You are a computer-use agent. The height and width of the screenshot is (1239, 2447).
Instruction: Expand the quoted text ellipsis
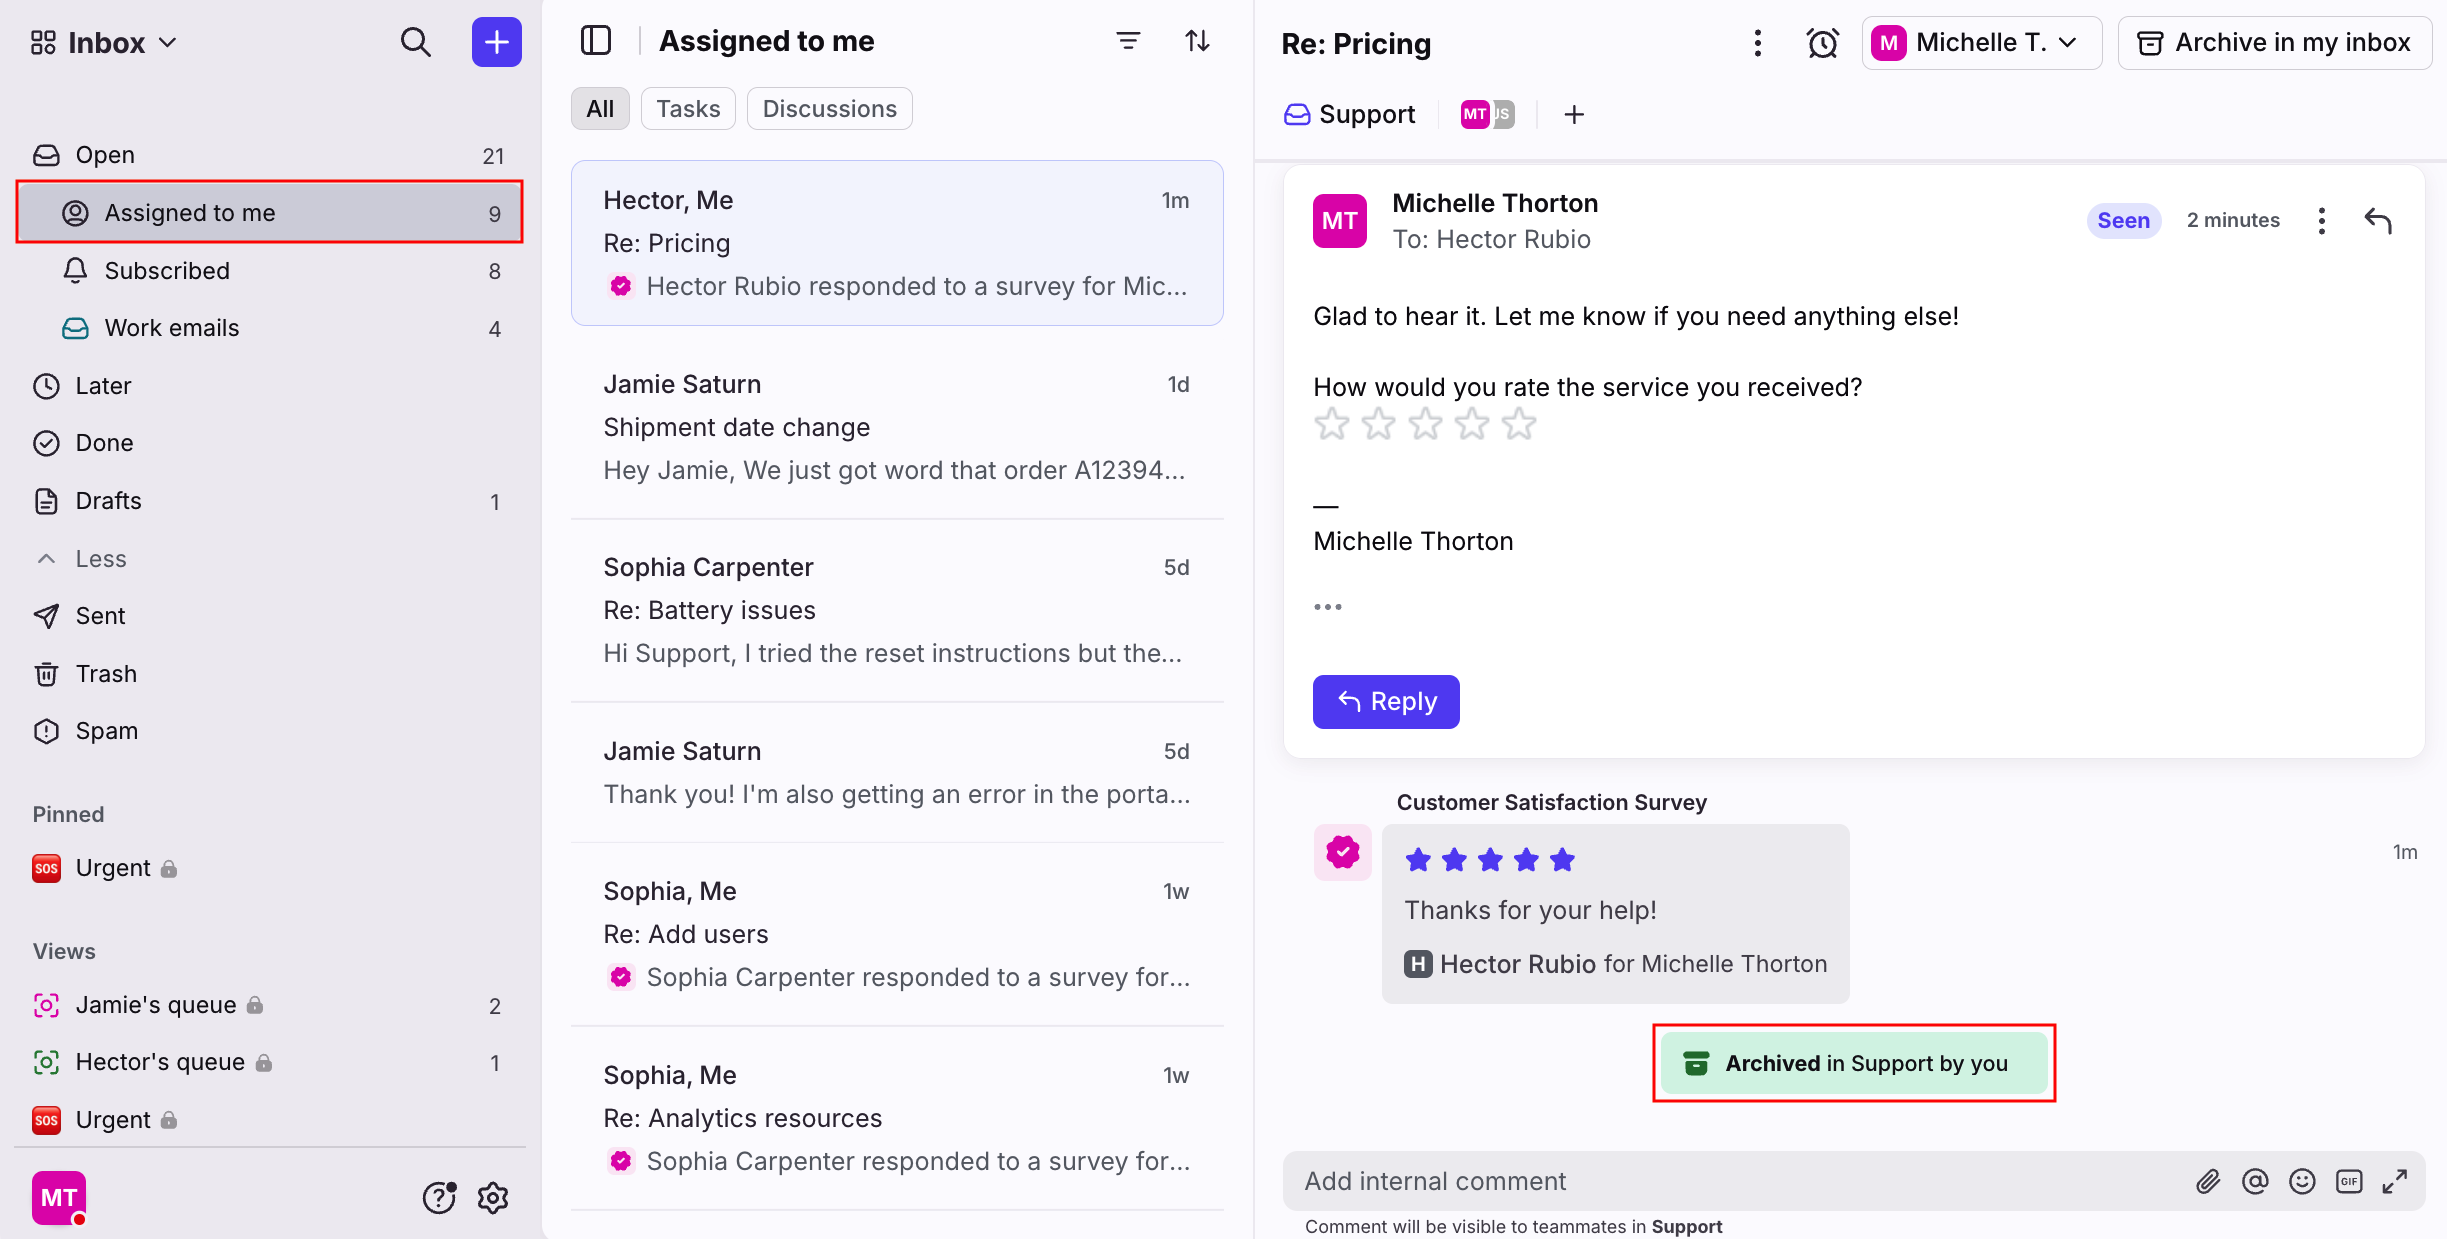click(1327, 607)
